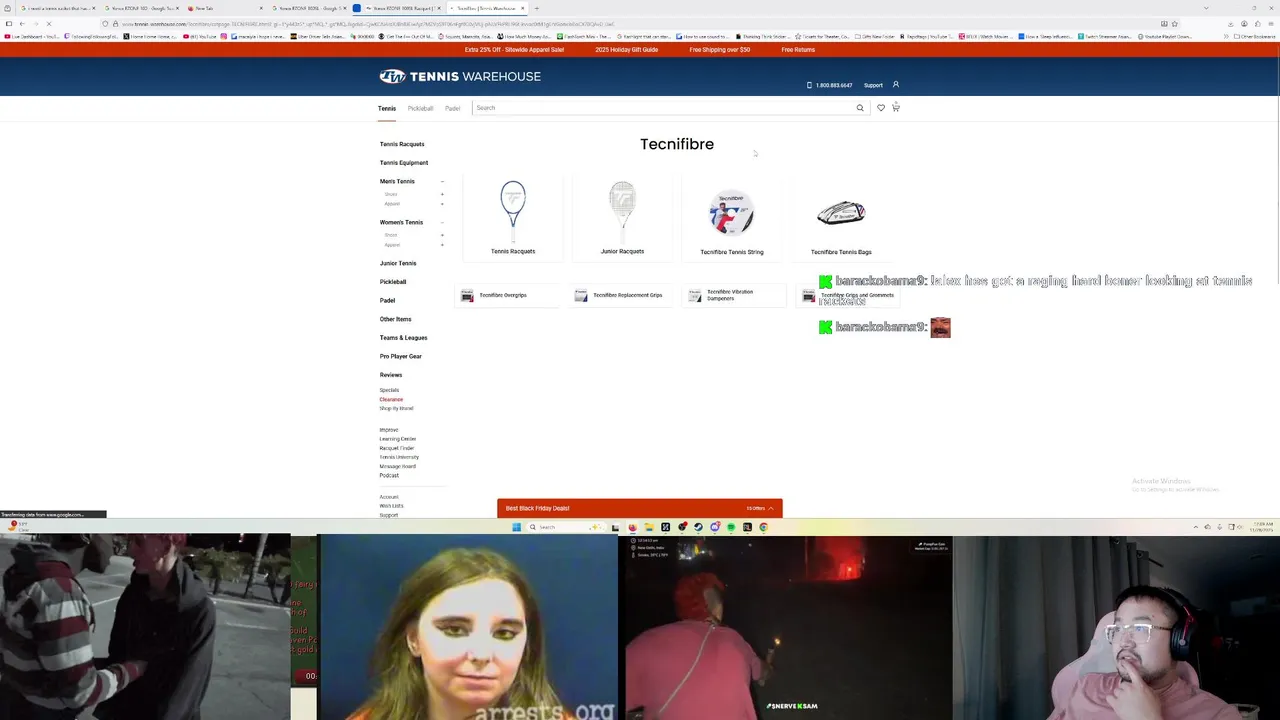The width and height of the screenshot is (1280, 720).
Task: Open the Tecnifibre Vibration Dampeners card
Action: tap(733, 295)
